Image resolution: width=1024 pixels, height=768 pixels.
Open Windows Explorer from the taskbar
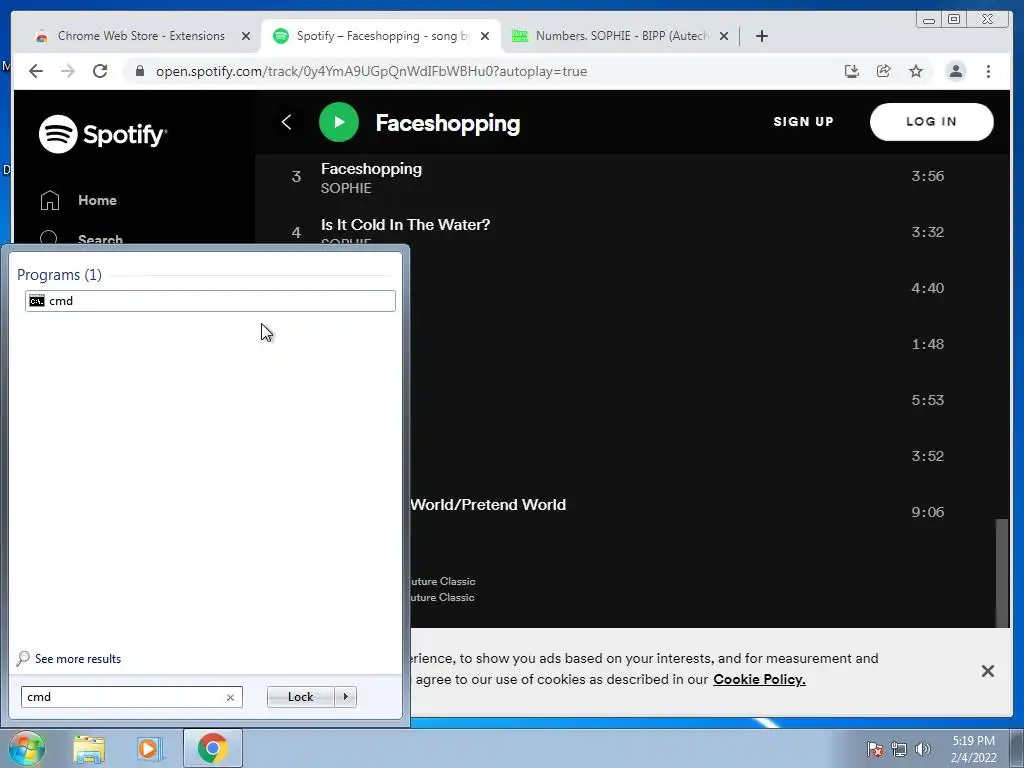point(89,749)
